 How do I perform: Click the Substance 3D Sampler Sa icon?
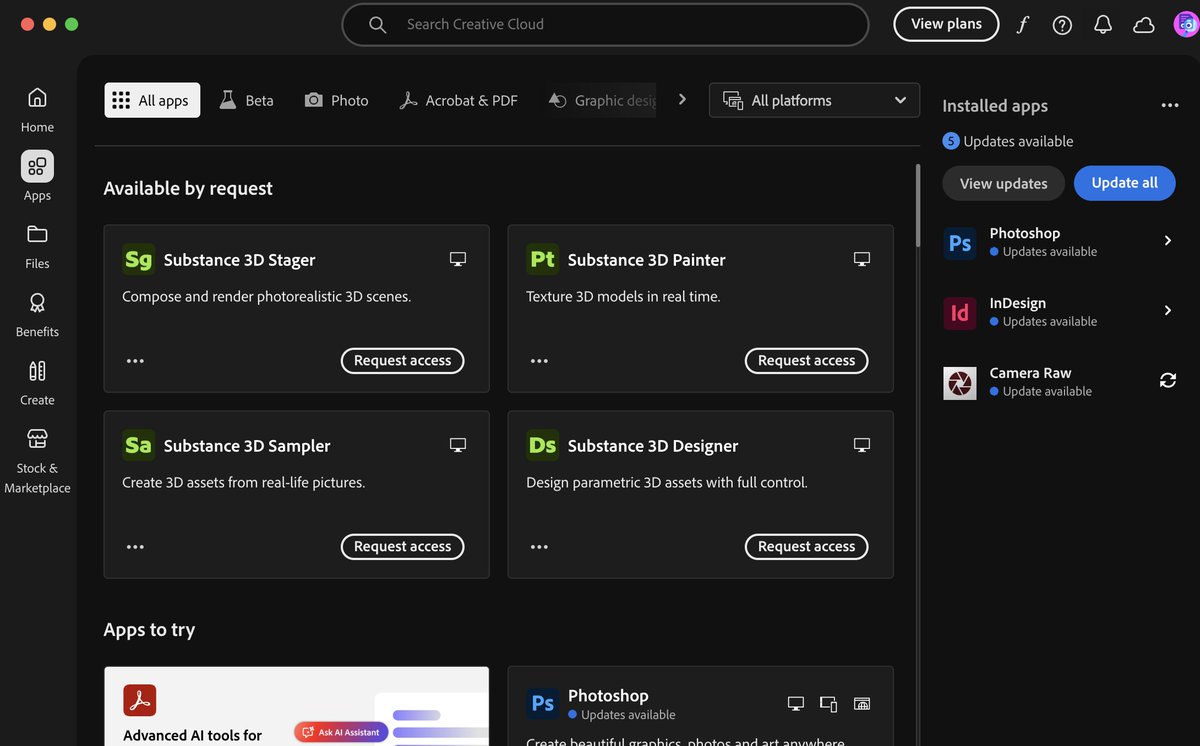point(138,445)
